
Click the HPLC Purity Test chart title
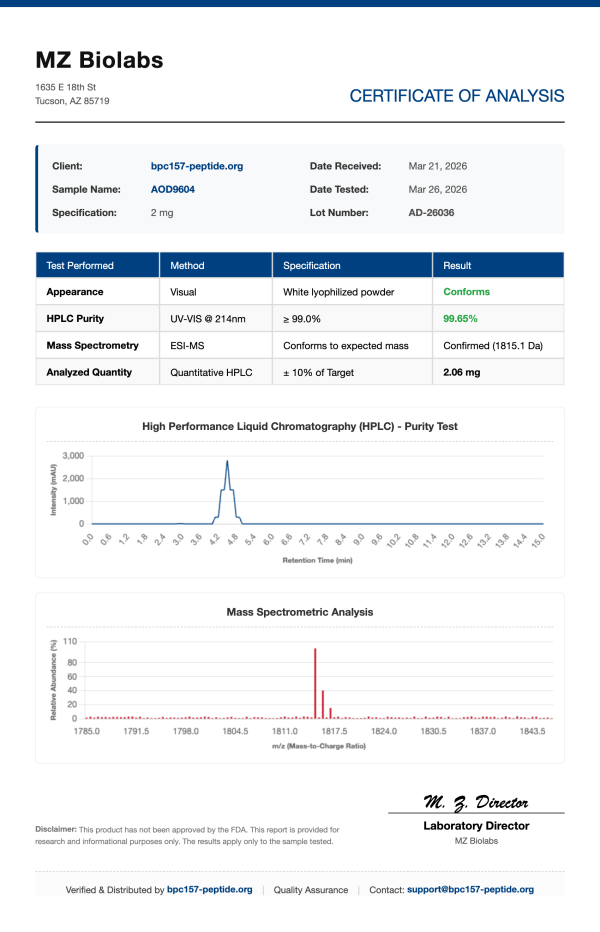tap(300, 426)
